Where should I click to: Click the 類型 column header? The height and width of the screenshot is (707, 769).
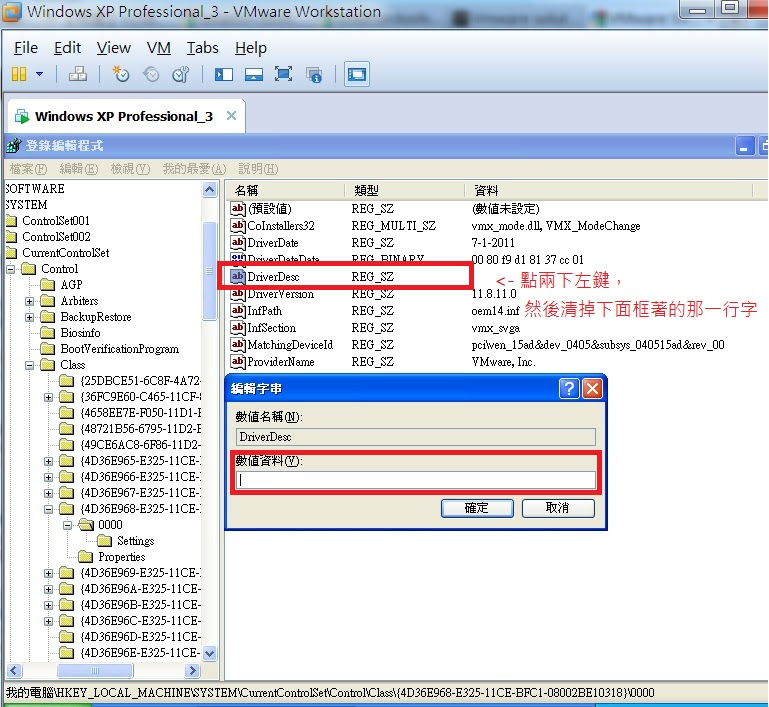(x=405, y=190)
